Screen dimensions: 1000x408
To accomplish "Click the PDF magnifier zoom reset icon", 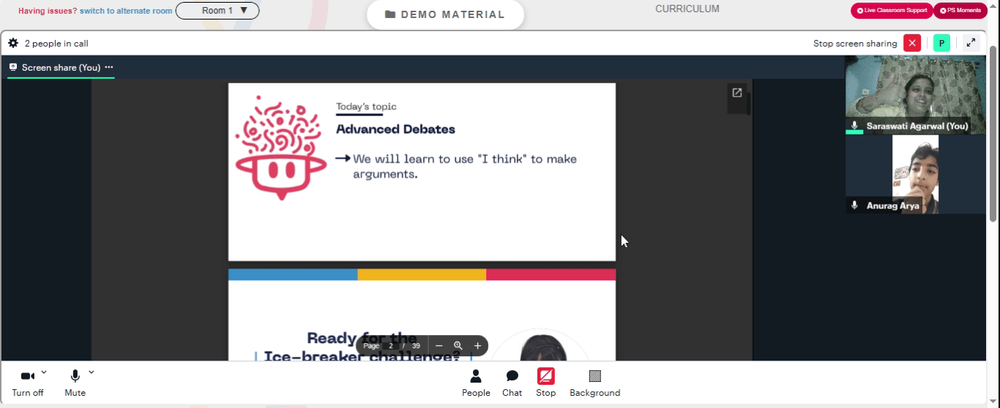I will (x=458, y=346).
